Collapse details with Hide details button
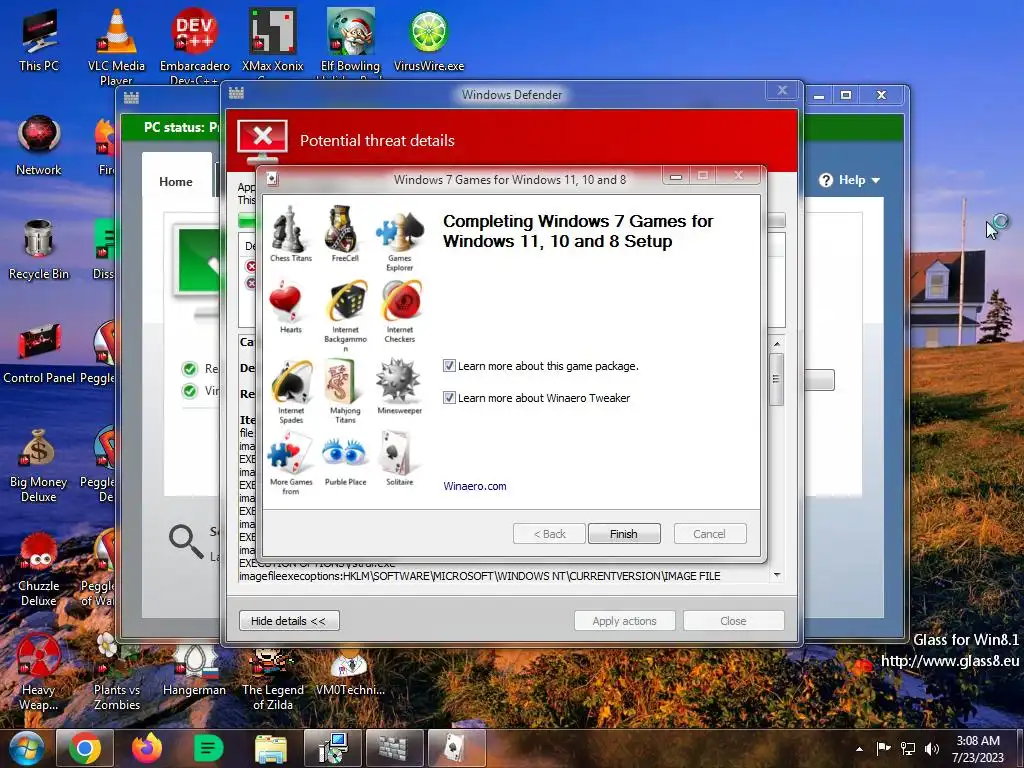Image resolution: width=1024 pixels, height=768 pixels. coord(289,620)
